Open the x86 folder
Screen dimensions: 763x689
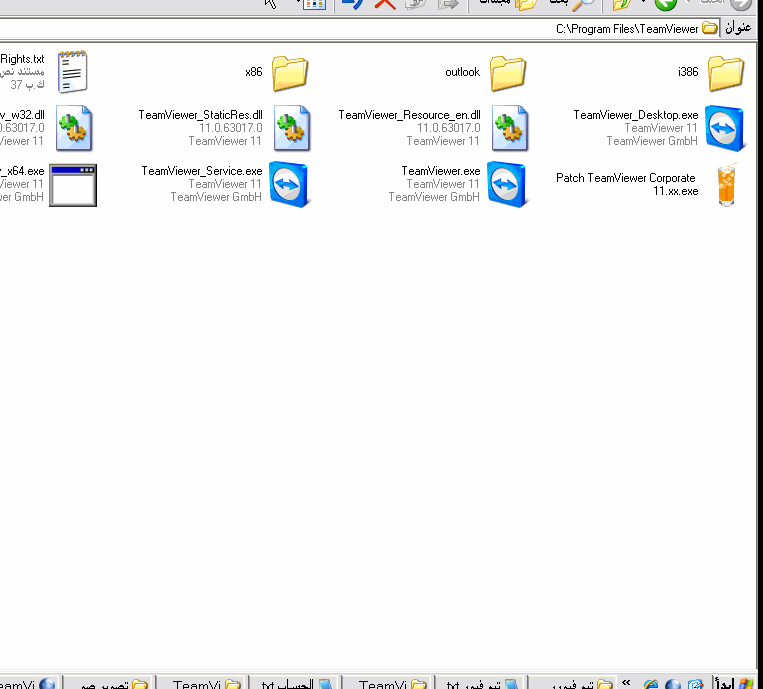(290, 73)
